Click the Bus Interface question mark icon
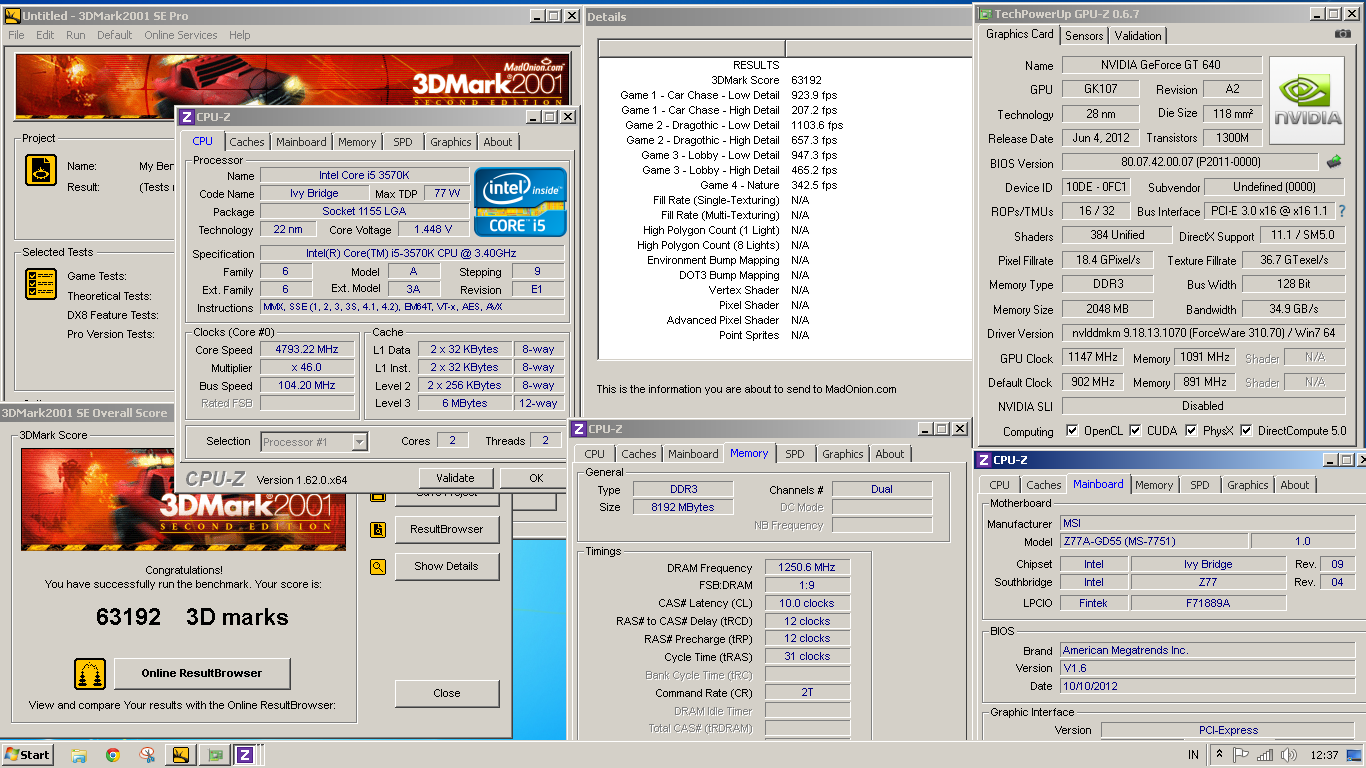 pyautogui.click(x=1342, y=211)
